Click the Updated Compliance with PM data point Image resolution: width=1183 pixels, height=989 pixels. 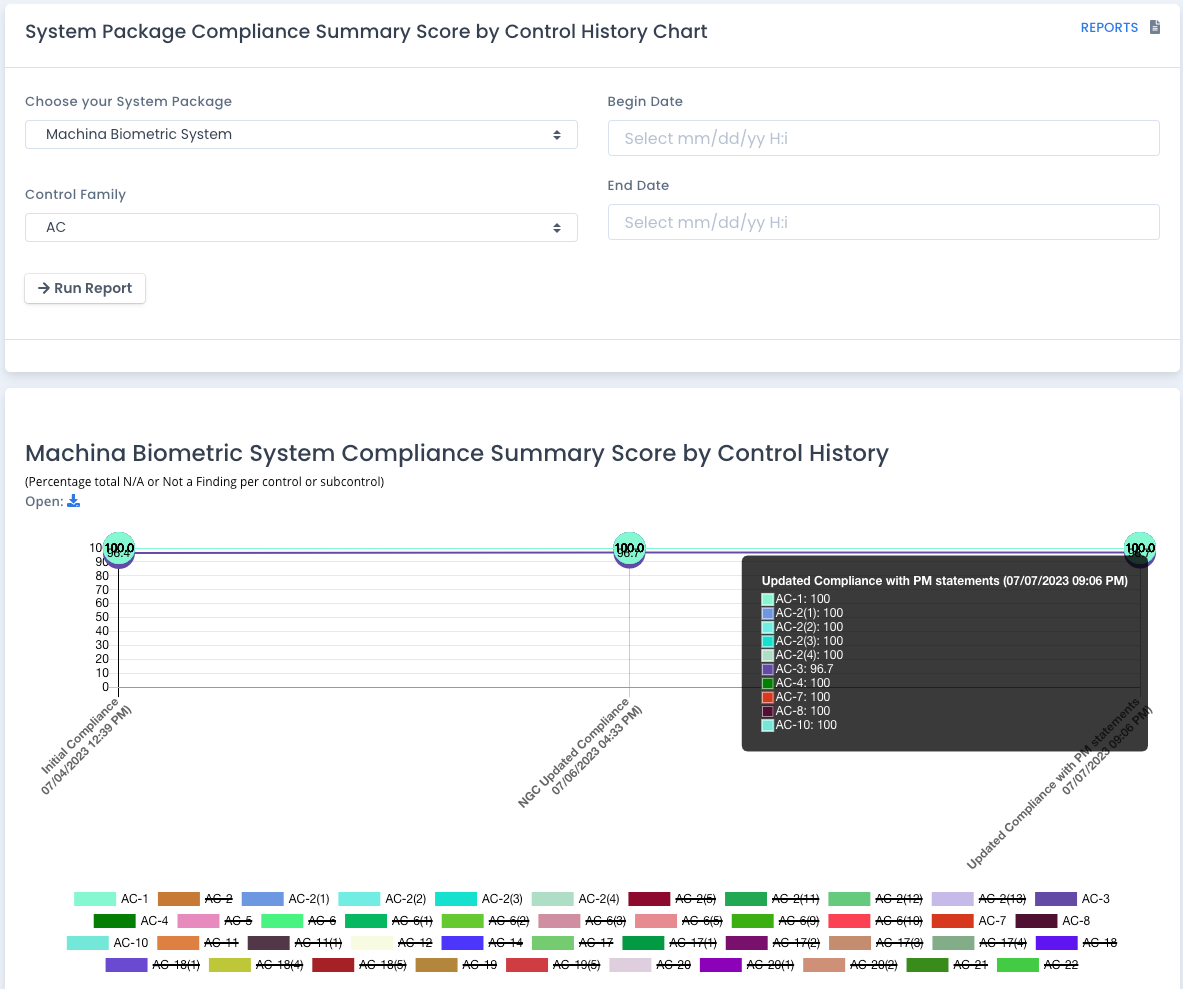pyautogui.click(x=1139, y=549)
